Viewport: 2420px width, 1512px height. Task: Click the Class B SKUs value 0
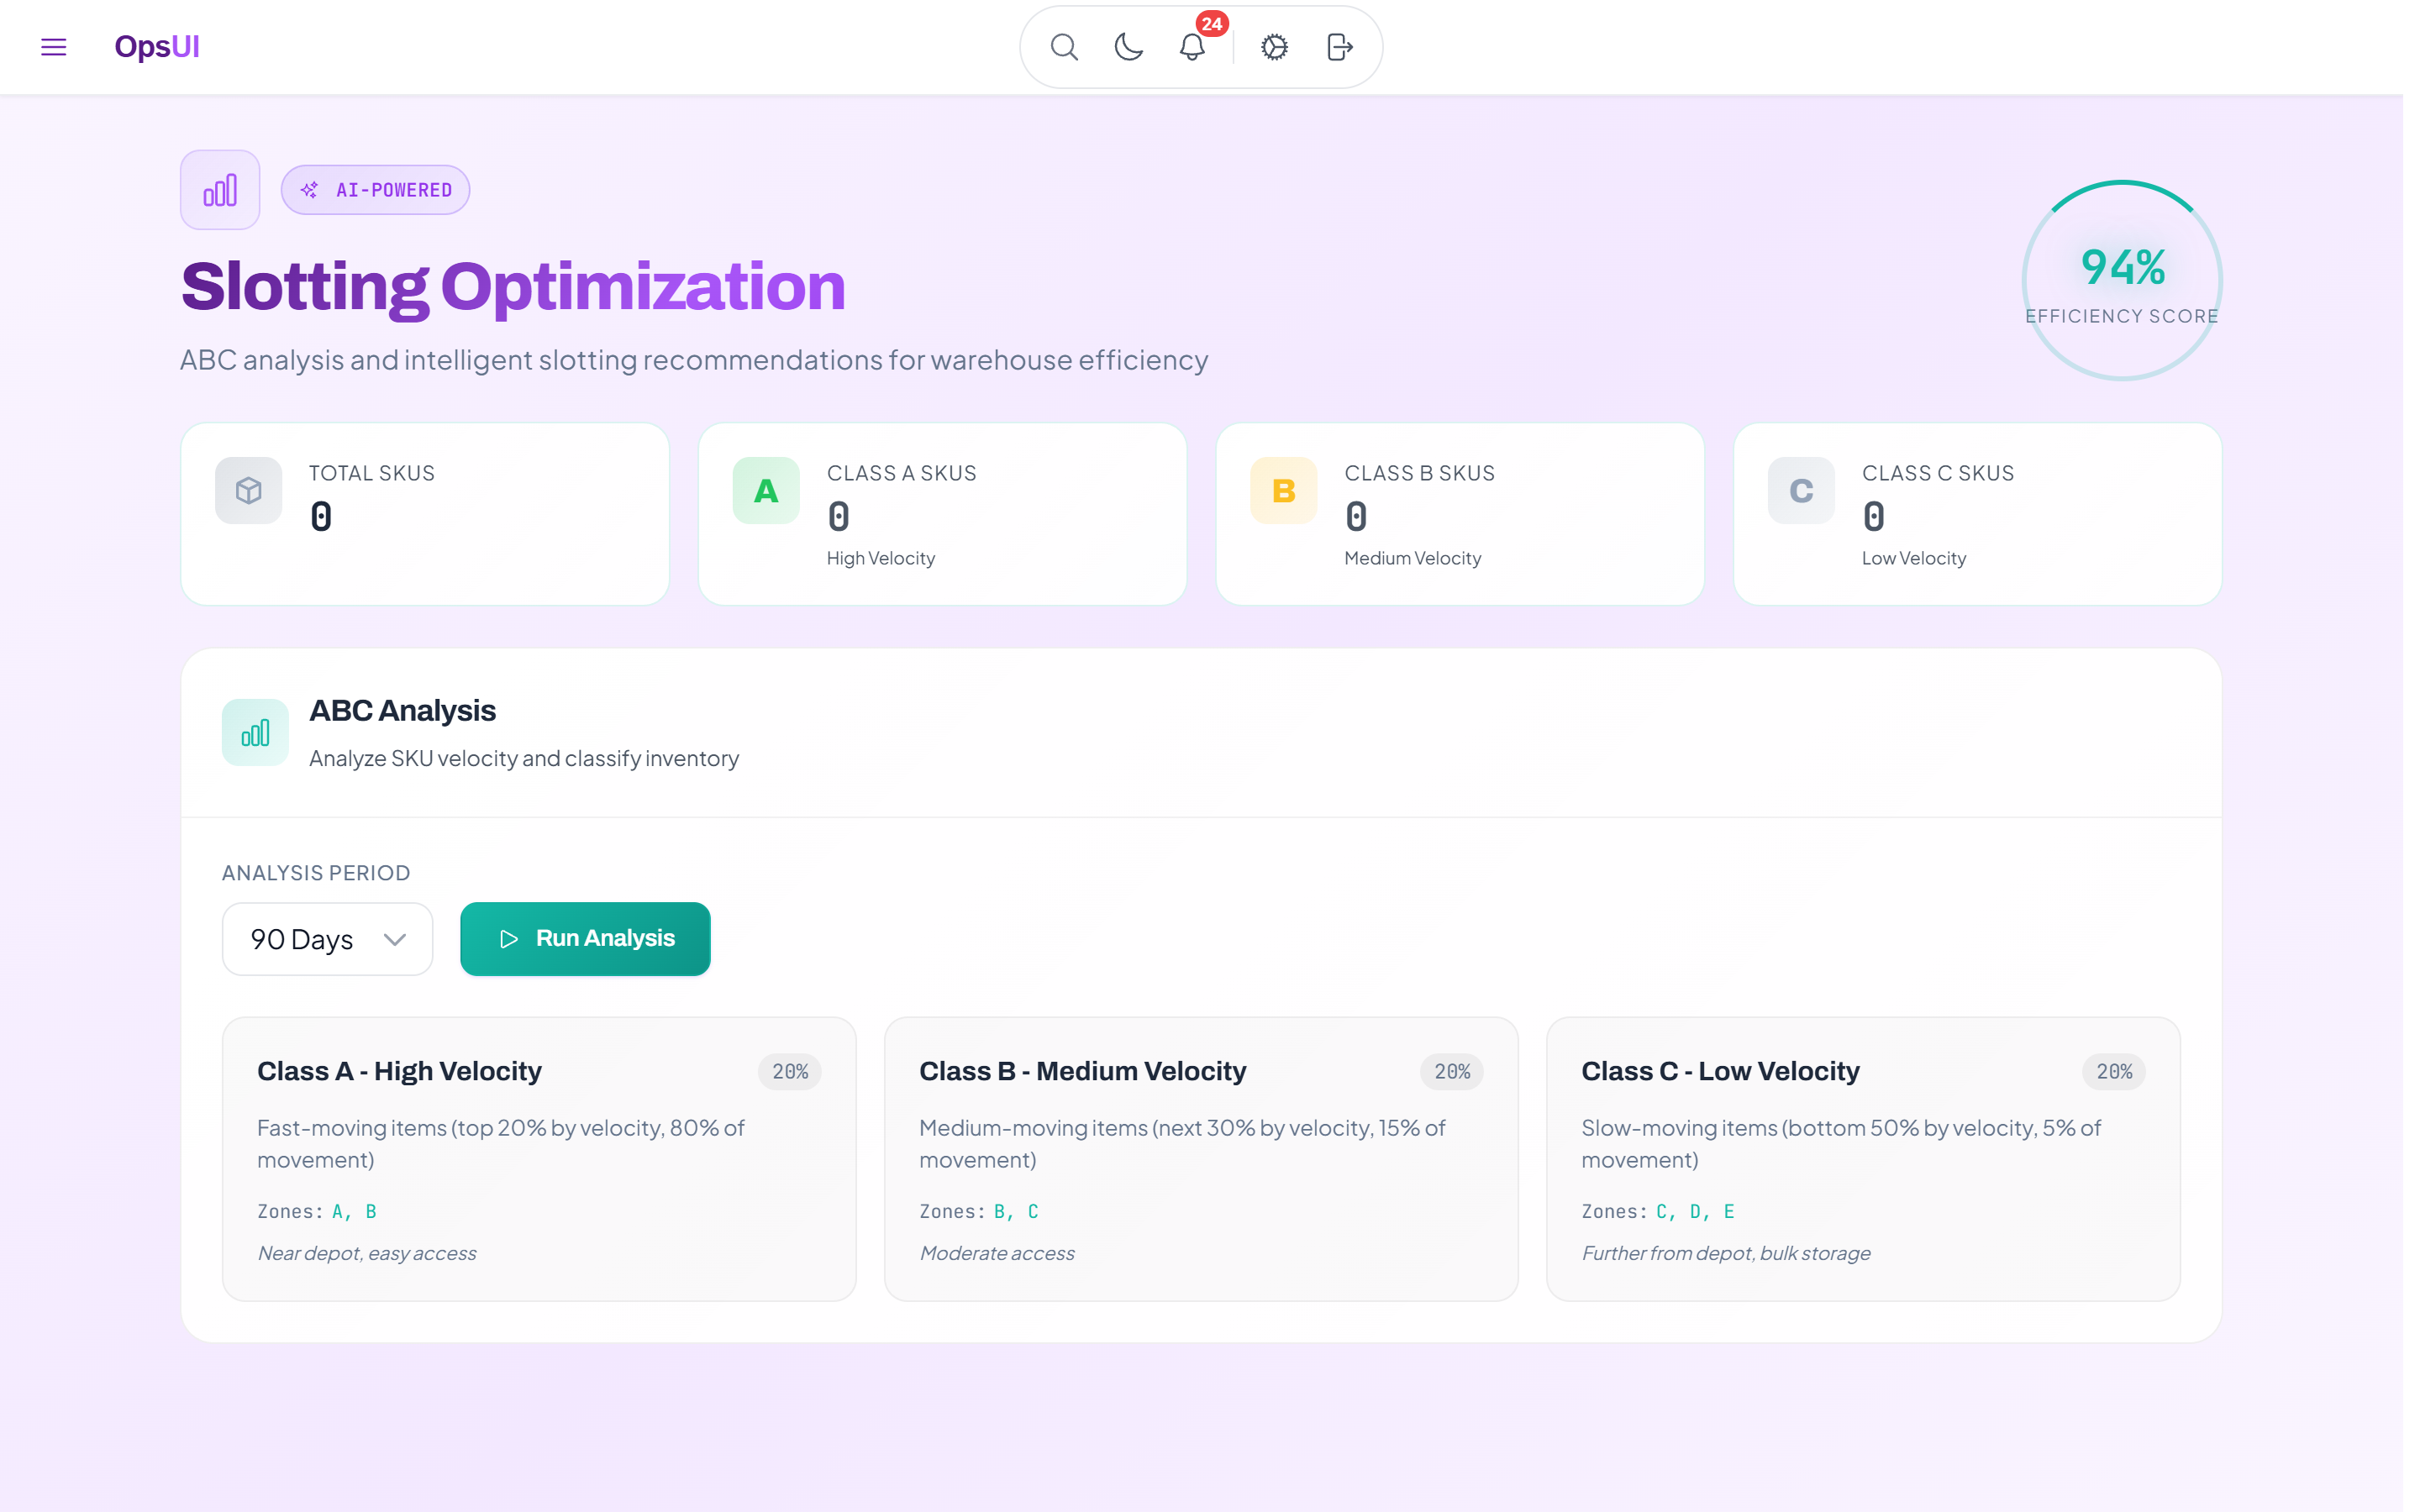click(1356, 517)
